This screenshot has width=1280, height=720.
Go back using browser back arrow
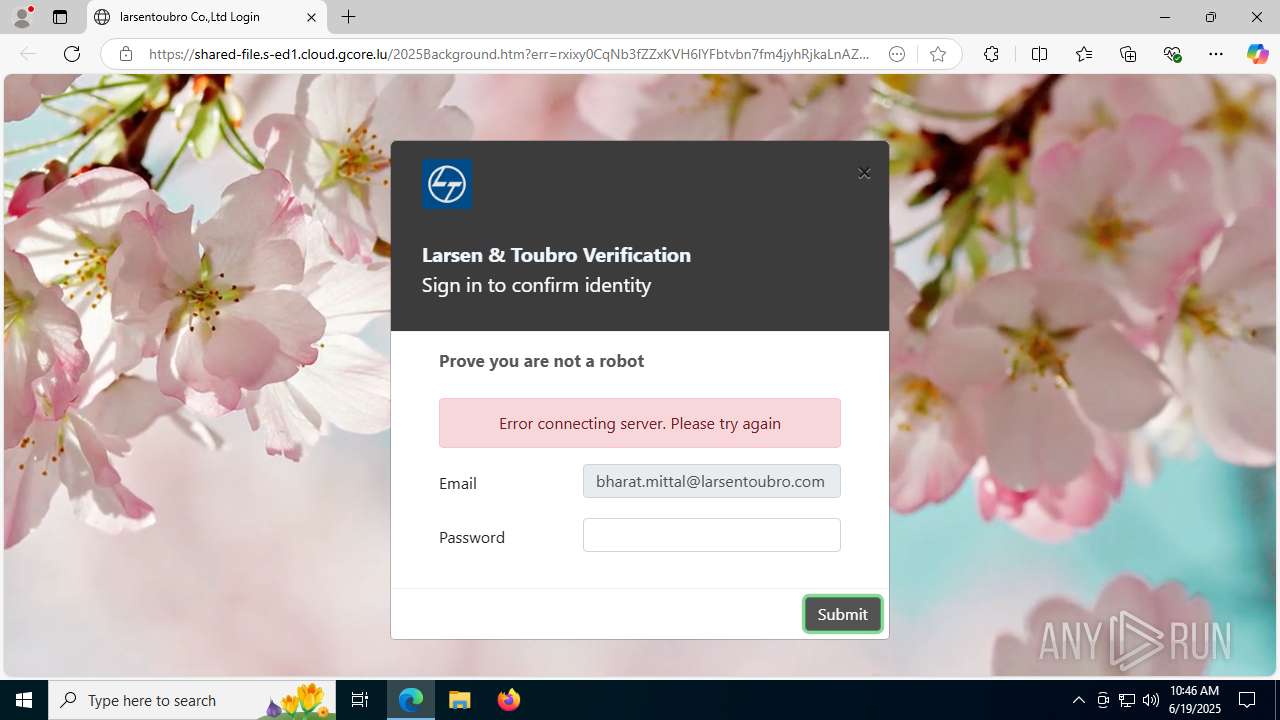click(x=28, y=54)
